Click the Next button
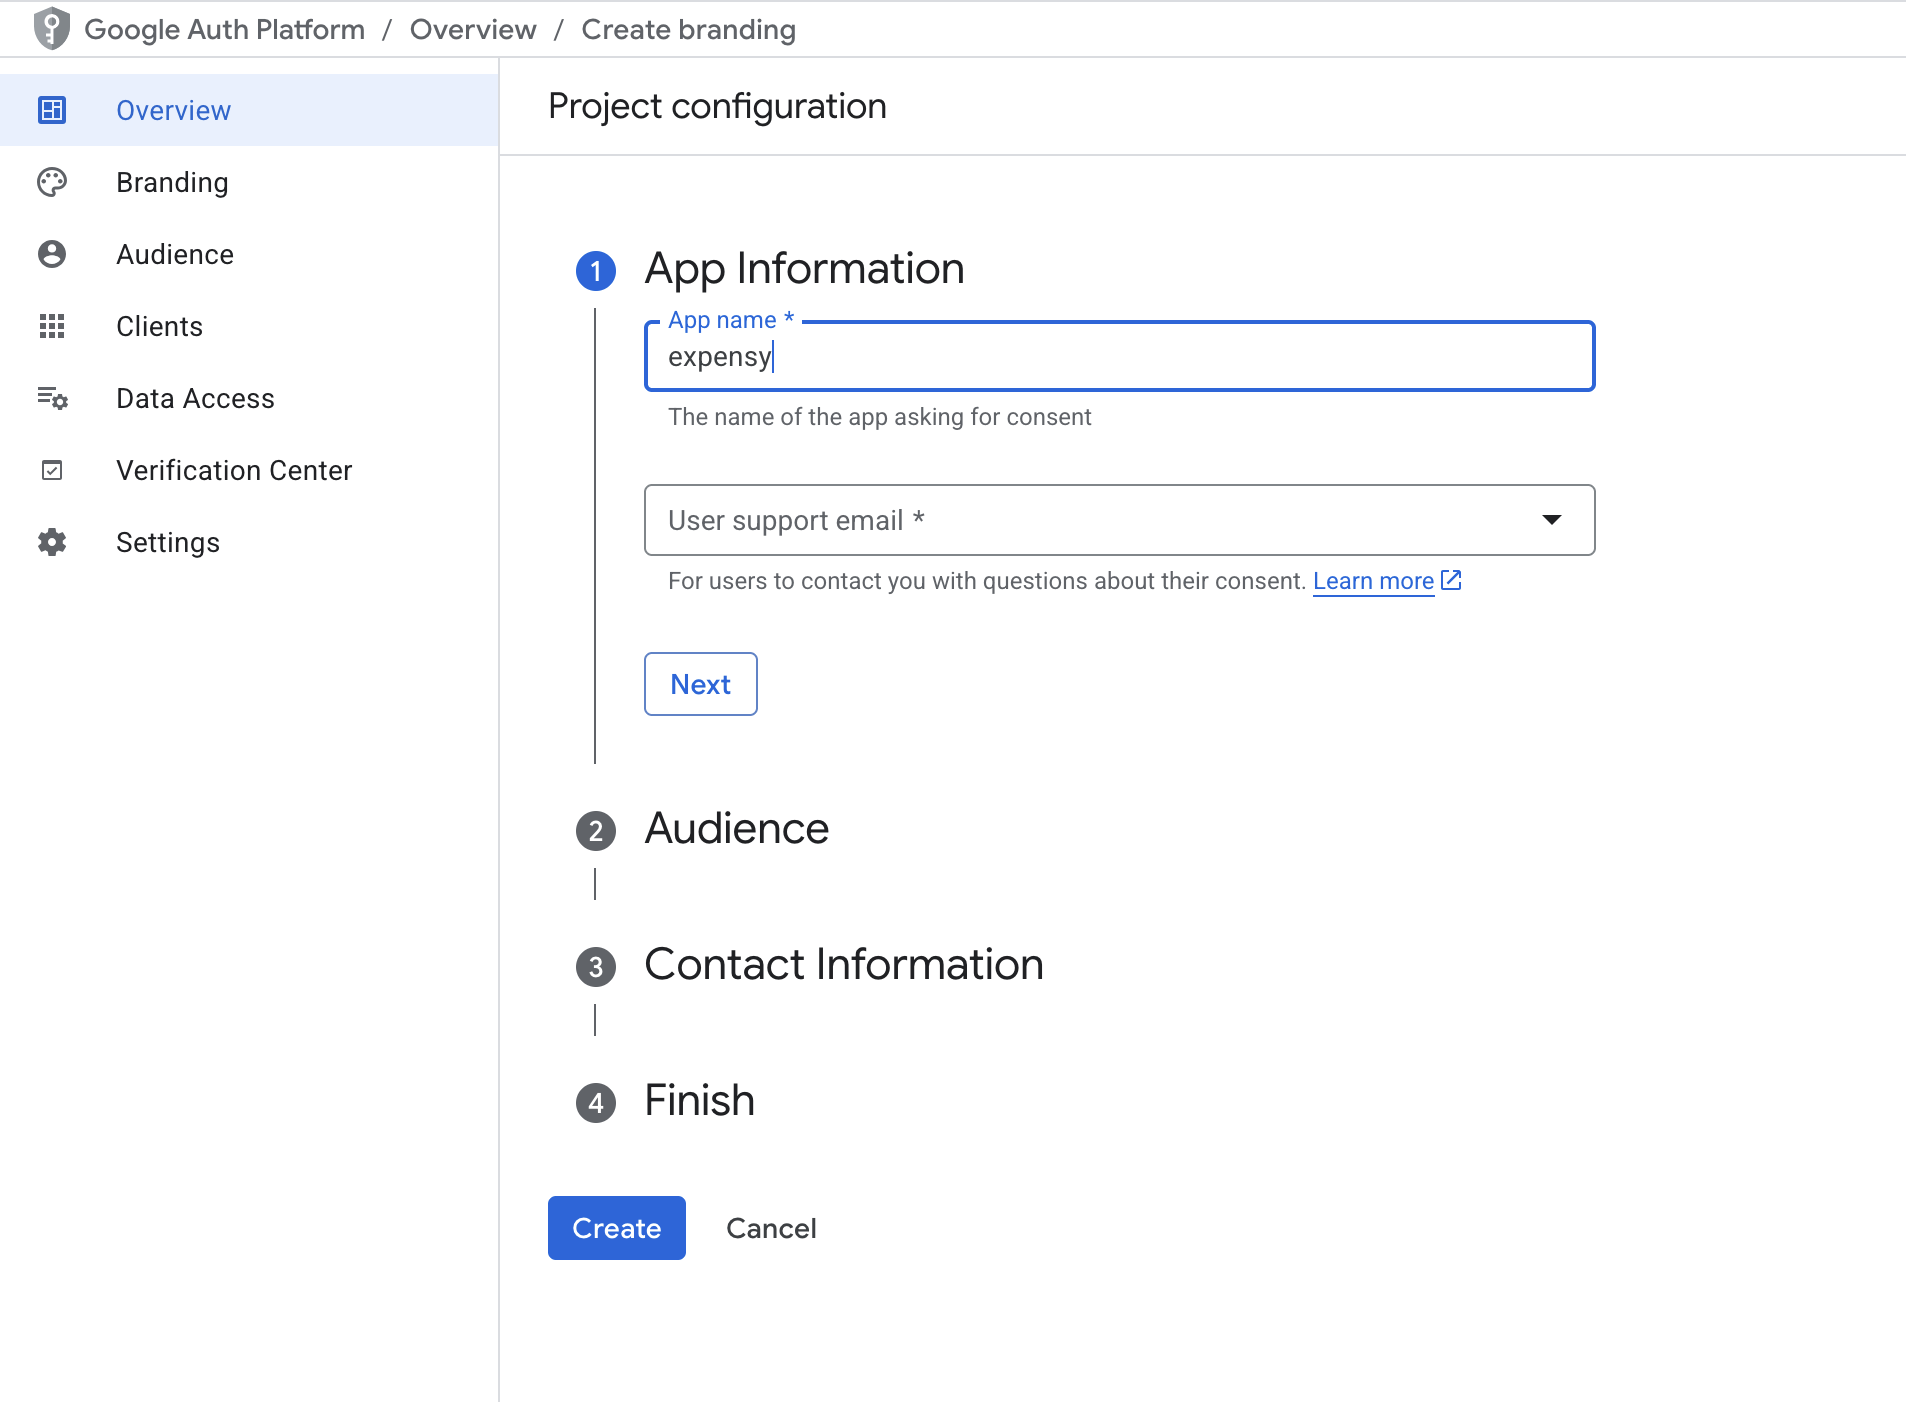 pyautogui.click(x=700, y=684)
